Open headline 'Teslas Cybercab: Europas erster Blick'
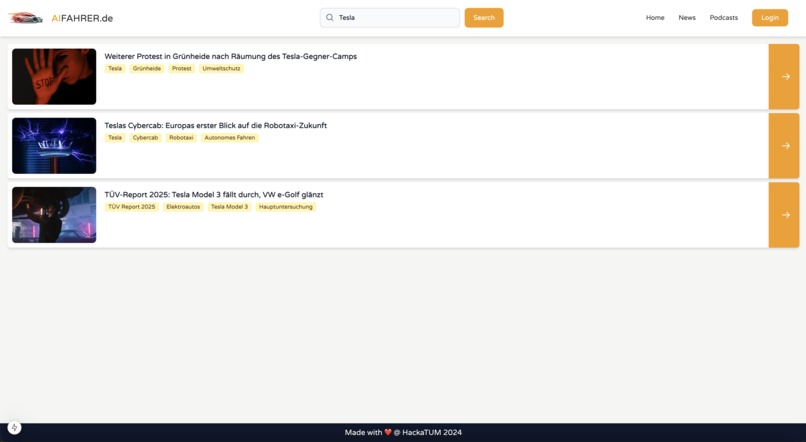Screen dimensions: 806x442 click(215, 125)
